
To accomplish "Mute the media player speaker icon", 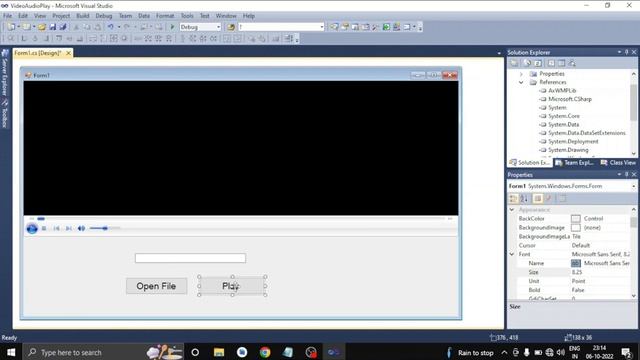I will [81, 228].
